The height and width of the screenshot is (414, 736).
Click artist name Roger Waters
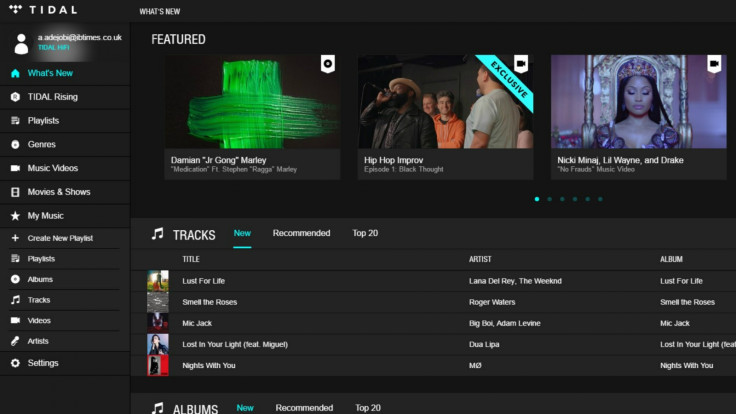[492, 302]
